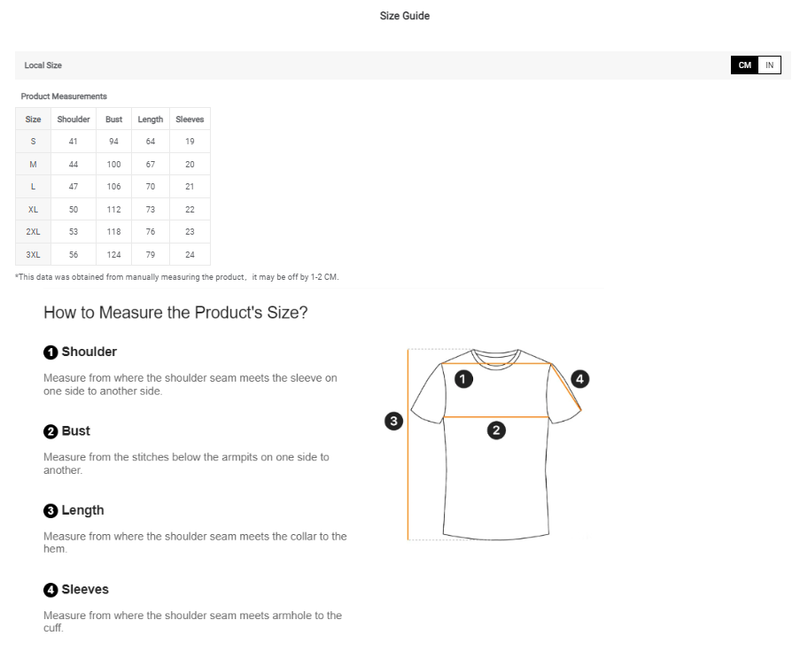The width and height of the screenshot is (800, 658).
Task: Click the number 1 marker on the shirt diagram
Action: [463, 379]
